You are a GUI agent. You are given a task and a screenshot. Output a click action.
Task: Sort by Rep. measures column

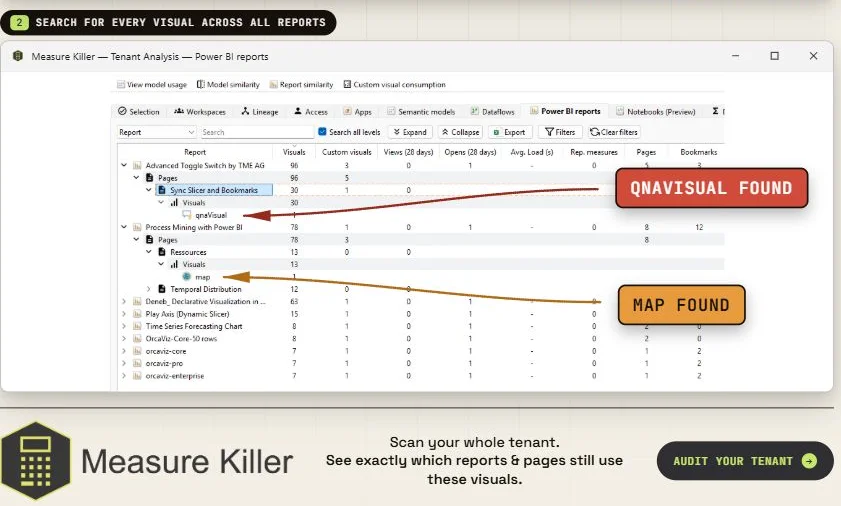tap(594, 152)
